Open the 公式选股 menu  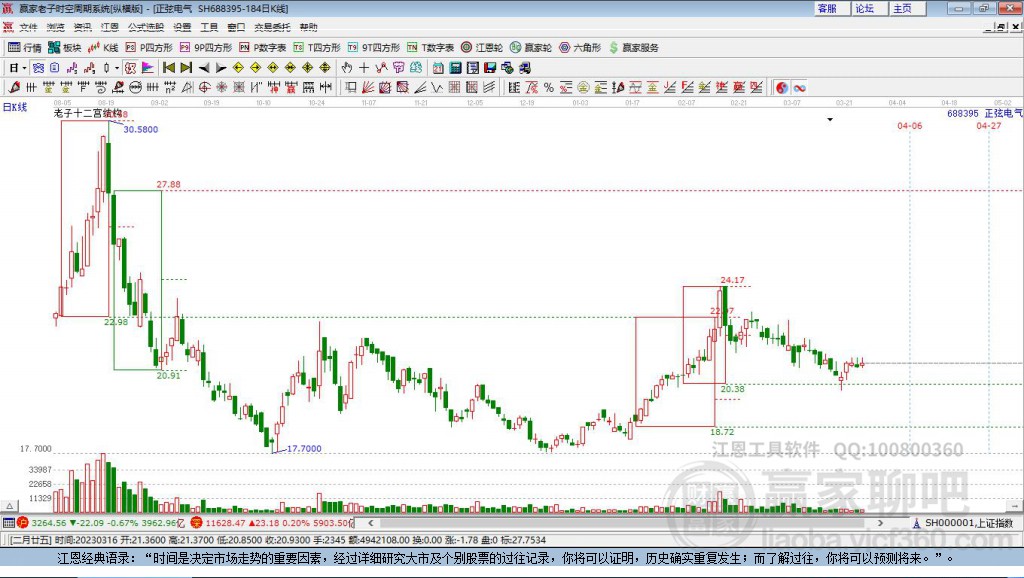pos(146,27)
